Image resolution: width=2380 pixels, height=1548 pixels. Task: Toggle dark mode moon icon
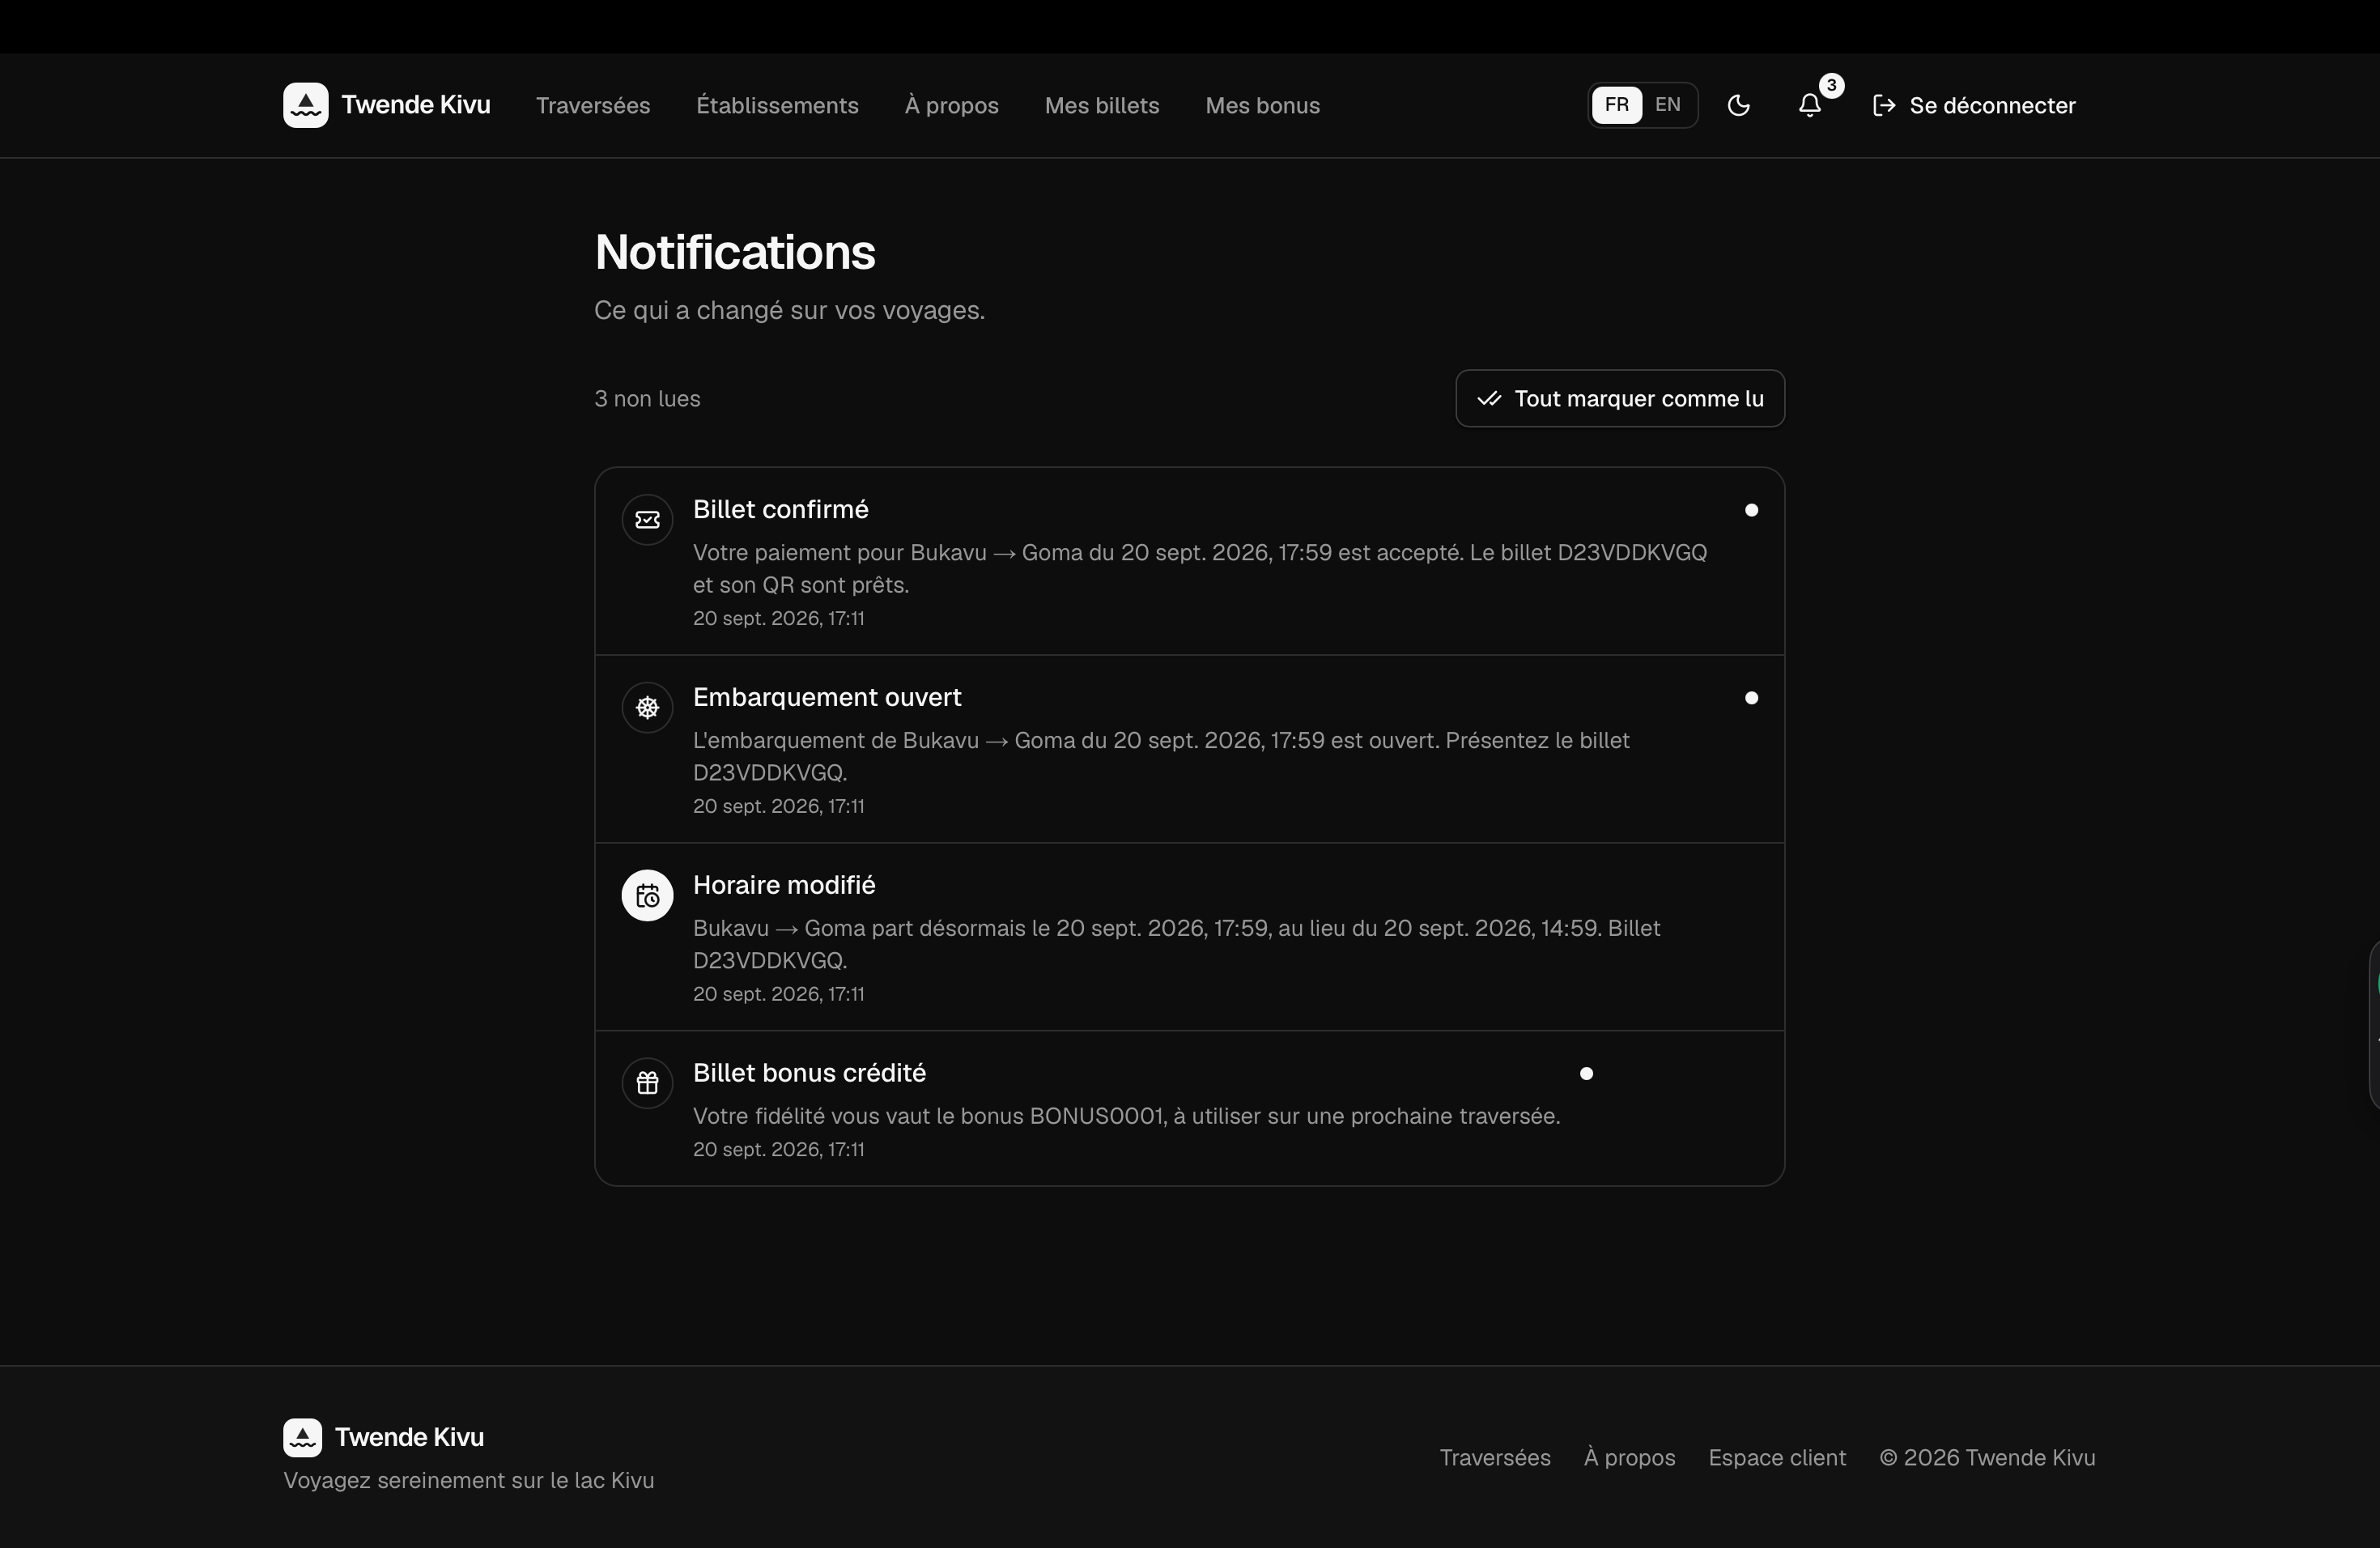tap(1739, 105)
